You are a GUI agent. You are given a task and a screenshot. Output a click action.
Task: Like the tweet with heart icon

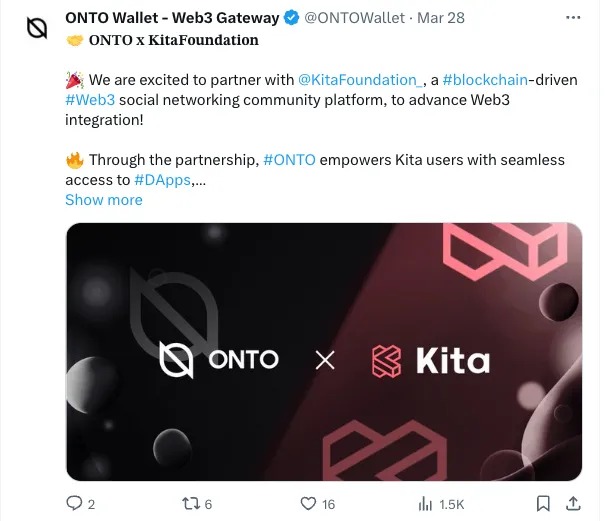pyautogui.click(x=309, y=503)
